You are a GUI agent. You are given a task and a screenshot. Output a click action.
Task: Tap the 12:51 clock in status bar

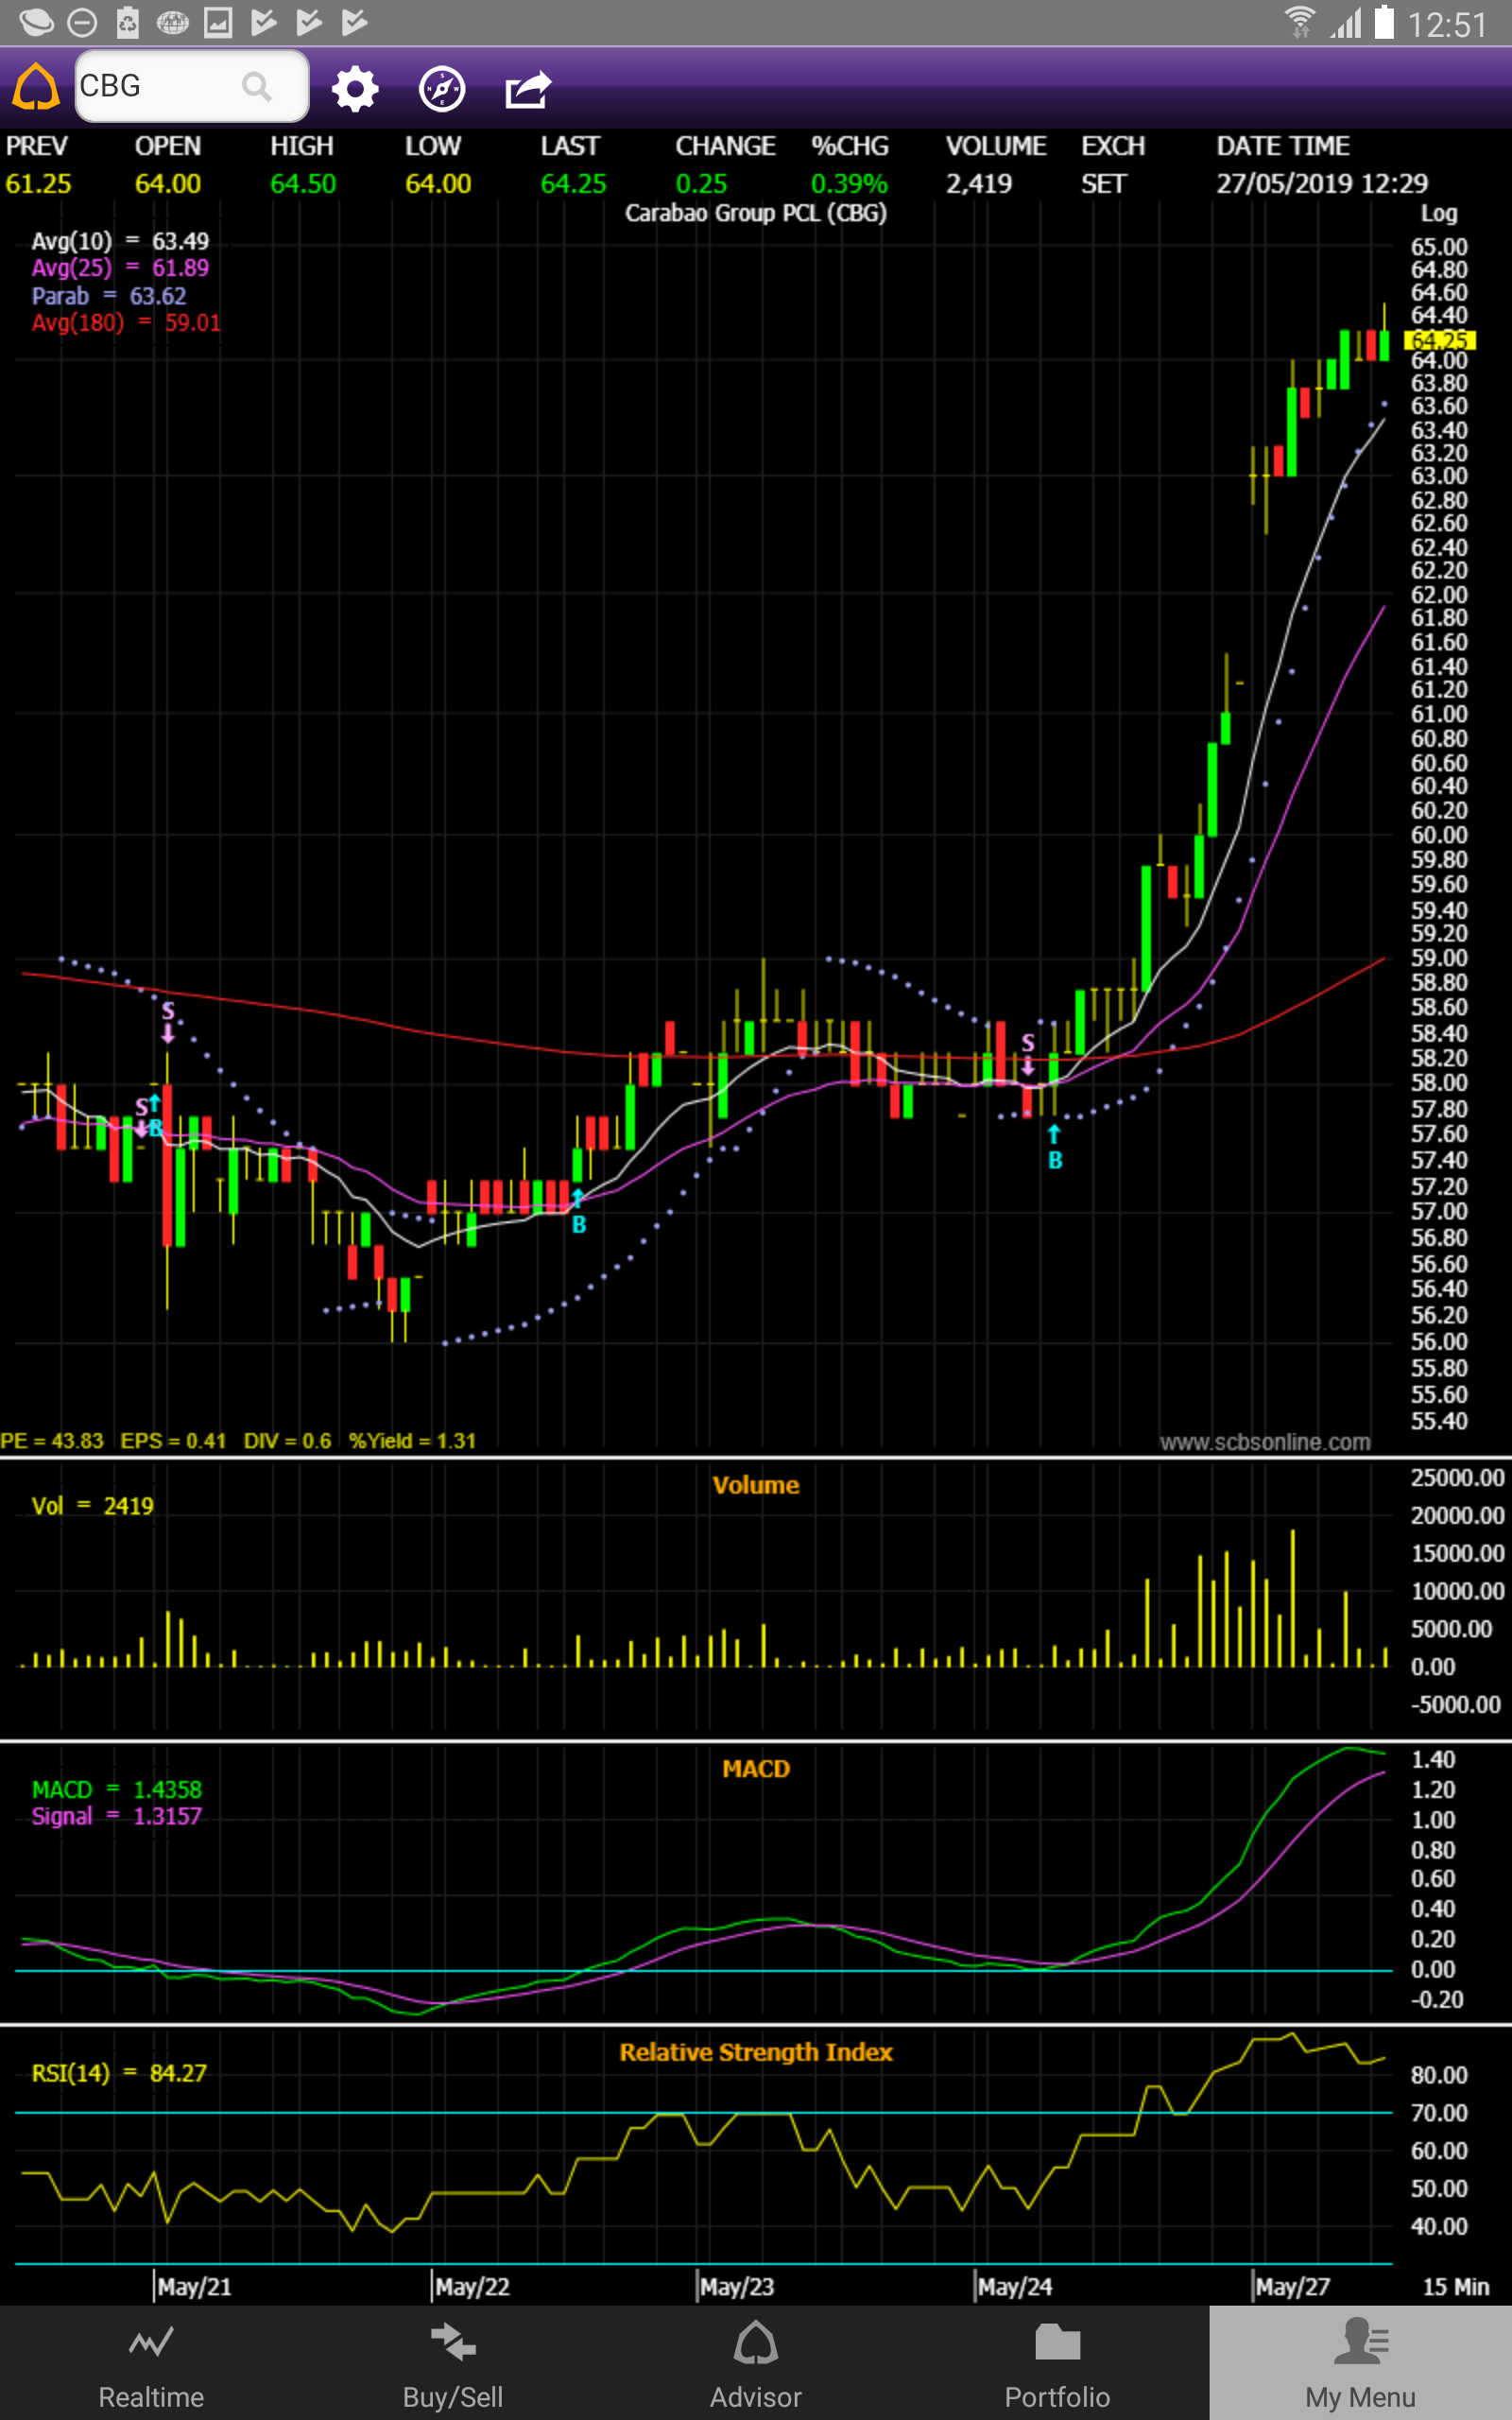tap(1447, 24)
